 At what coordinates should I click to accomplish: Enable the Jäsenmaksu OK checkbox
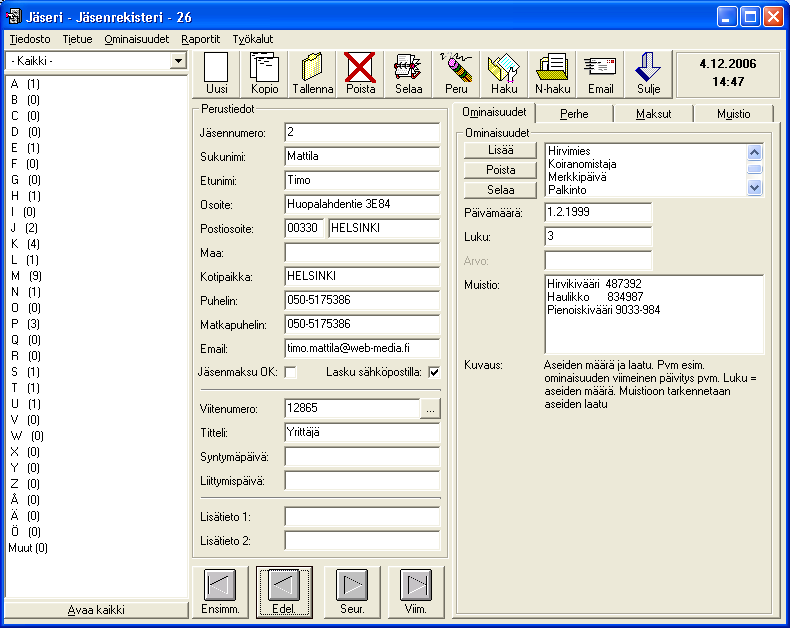(290, 372)
